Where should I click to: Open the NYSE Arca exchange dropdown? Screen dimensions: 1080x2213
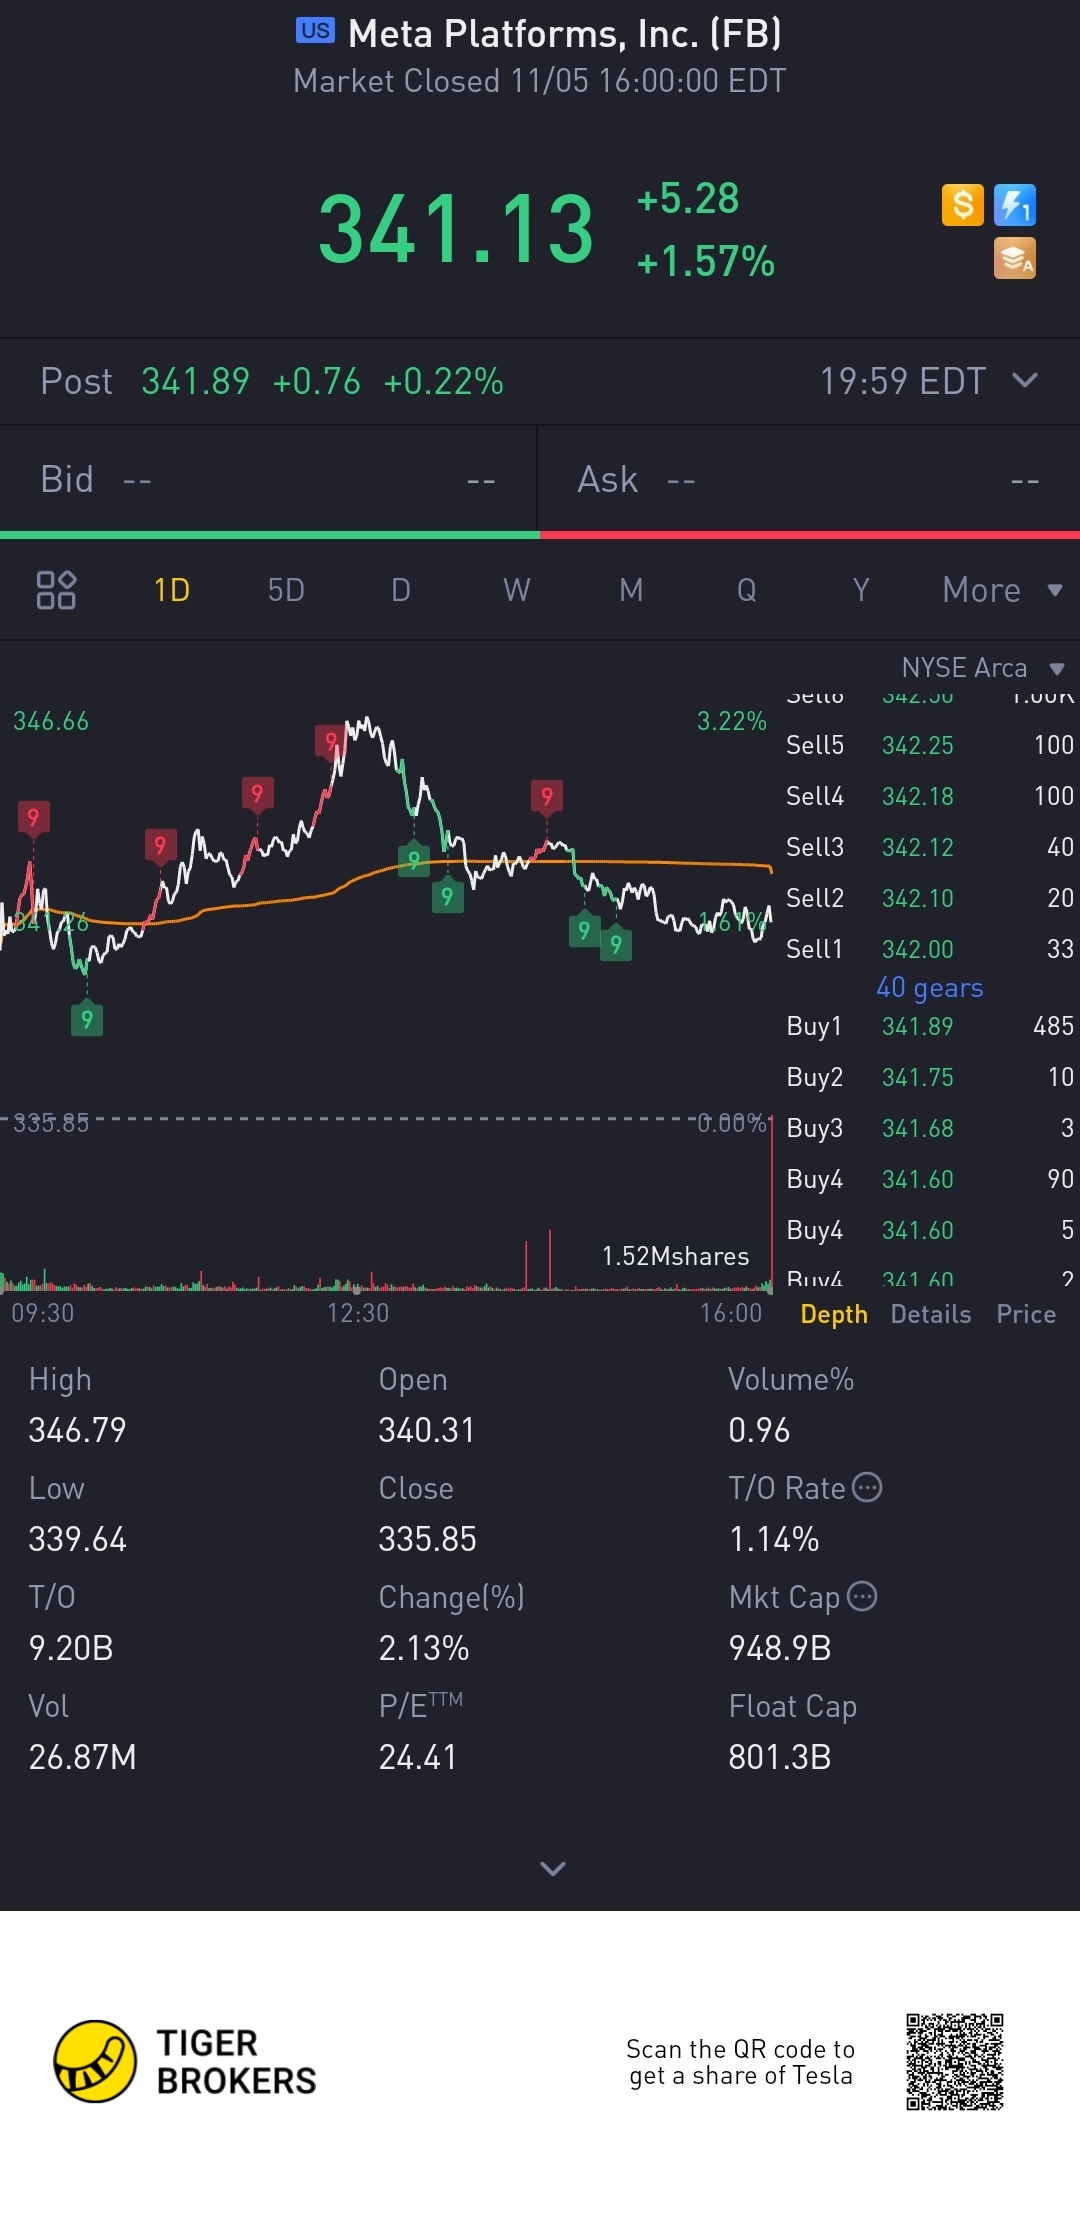click(x=983, y=667)
